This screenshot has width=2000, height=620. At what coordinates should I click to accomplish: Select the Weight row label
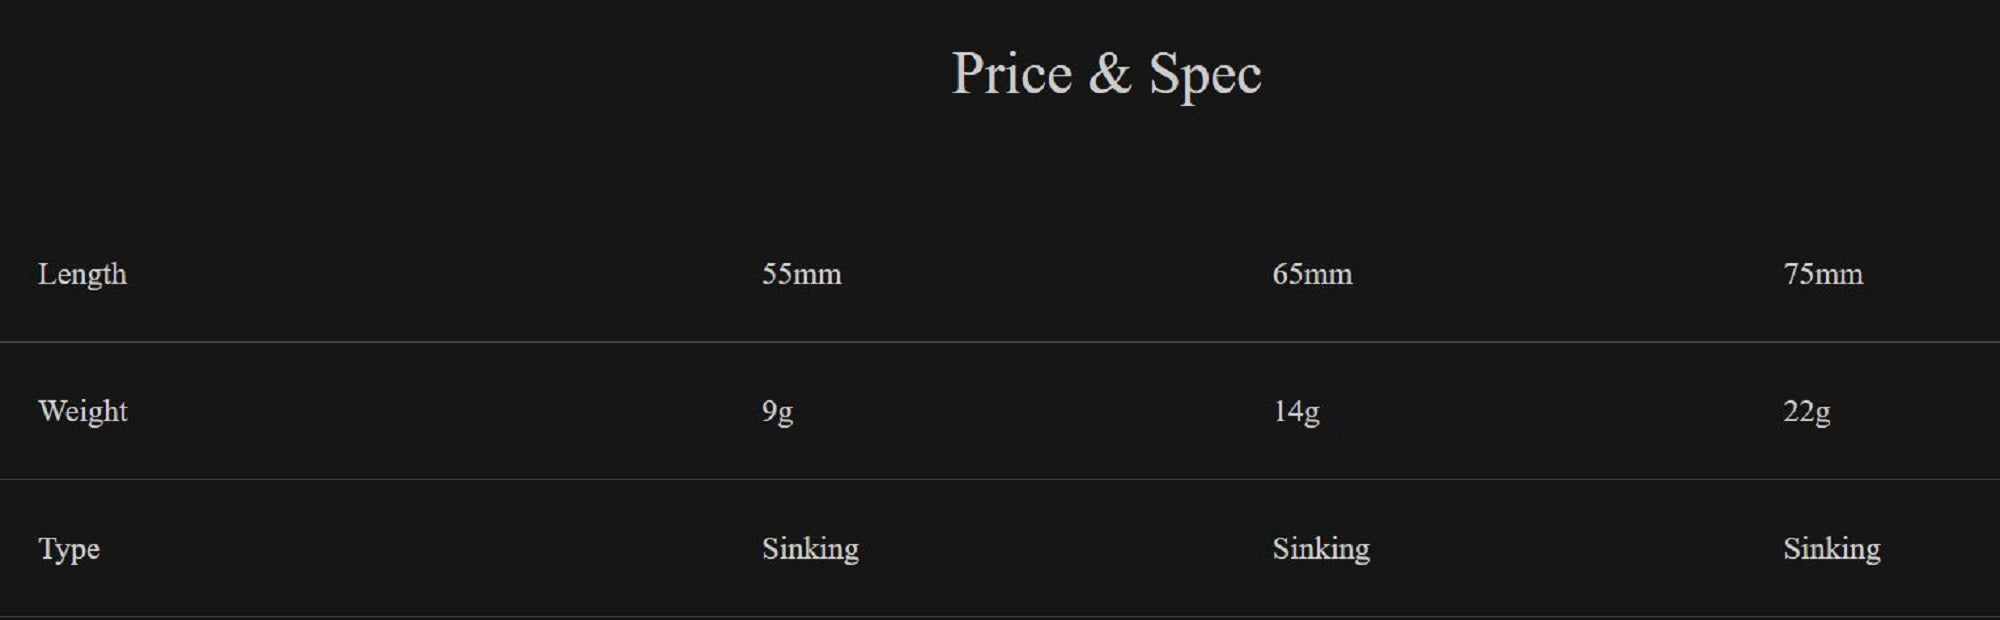(82, 411)
